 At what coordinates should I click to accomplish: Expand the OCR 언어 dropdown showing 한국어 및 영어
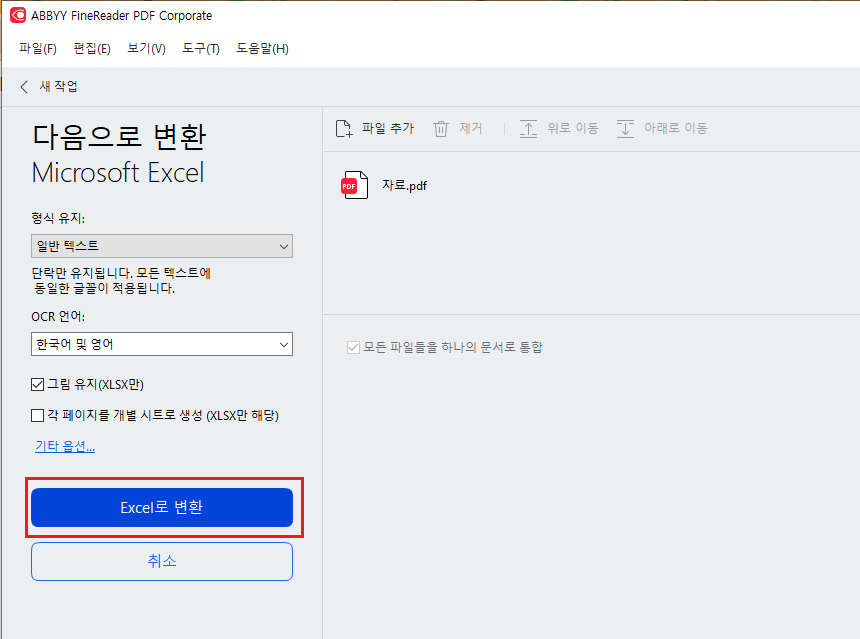click(x=162, y=344)
